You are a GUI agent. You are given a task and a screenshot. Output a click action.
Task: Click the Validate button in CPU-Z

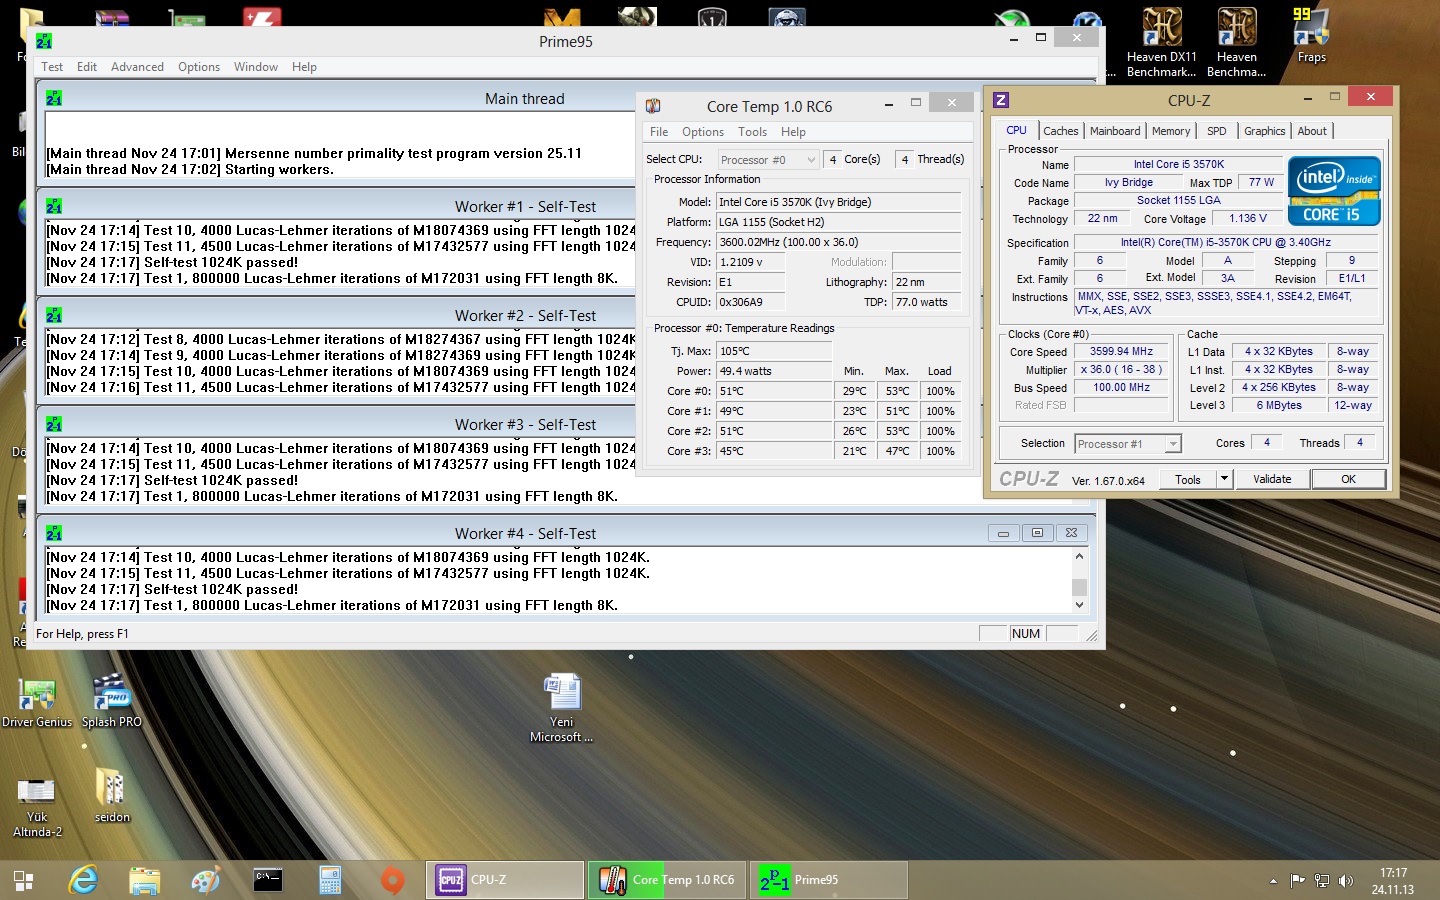(x=1271, y=479)
